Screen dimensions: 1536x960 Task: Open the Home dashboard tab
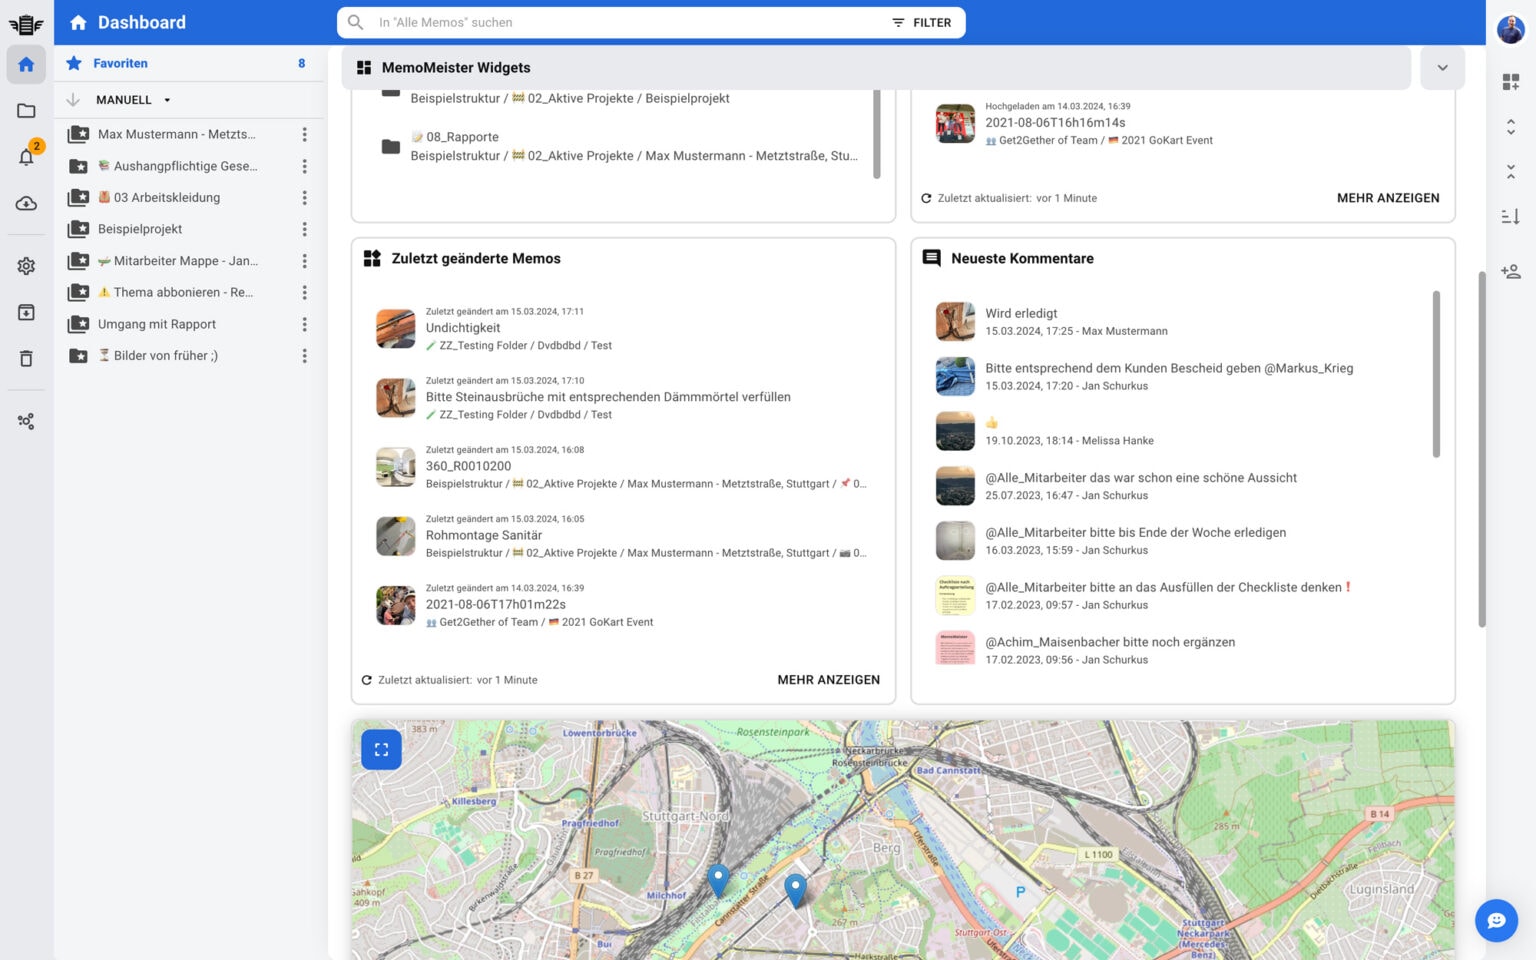click(x=26, y=64)
